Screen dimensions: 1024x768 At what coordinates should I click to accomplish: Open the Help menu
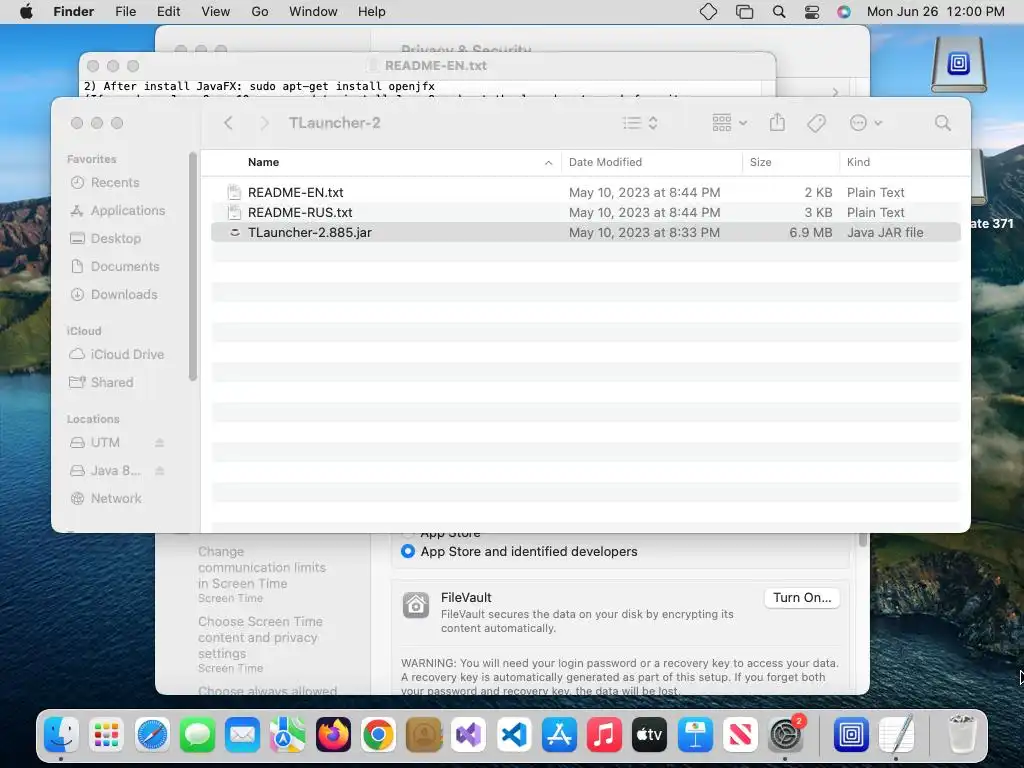(x=372, y=12)
